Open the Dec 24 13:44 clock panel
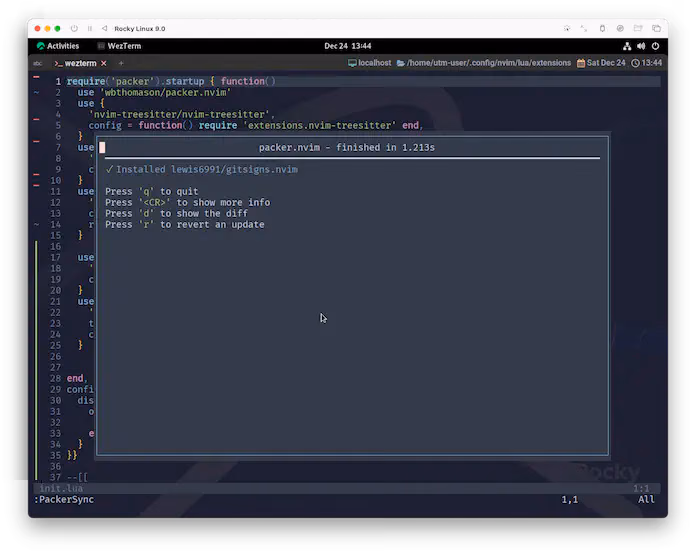This screenshot has width=696, height=555. point(348,46)
